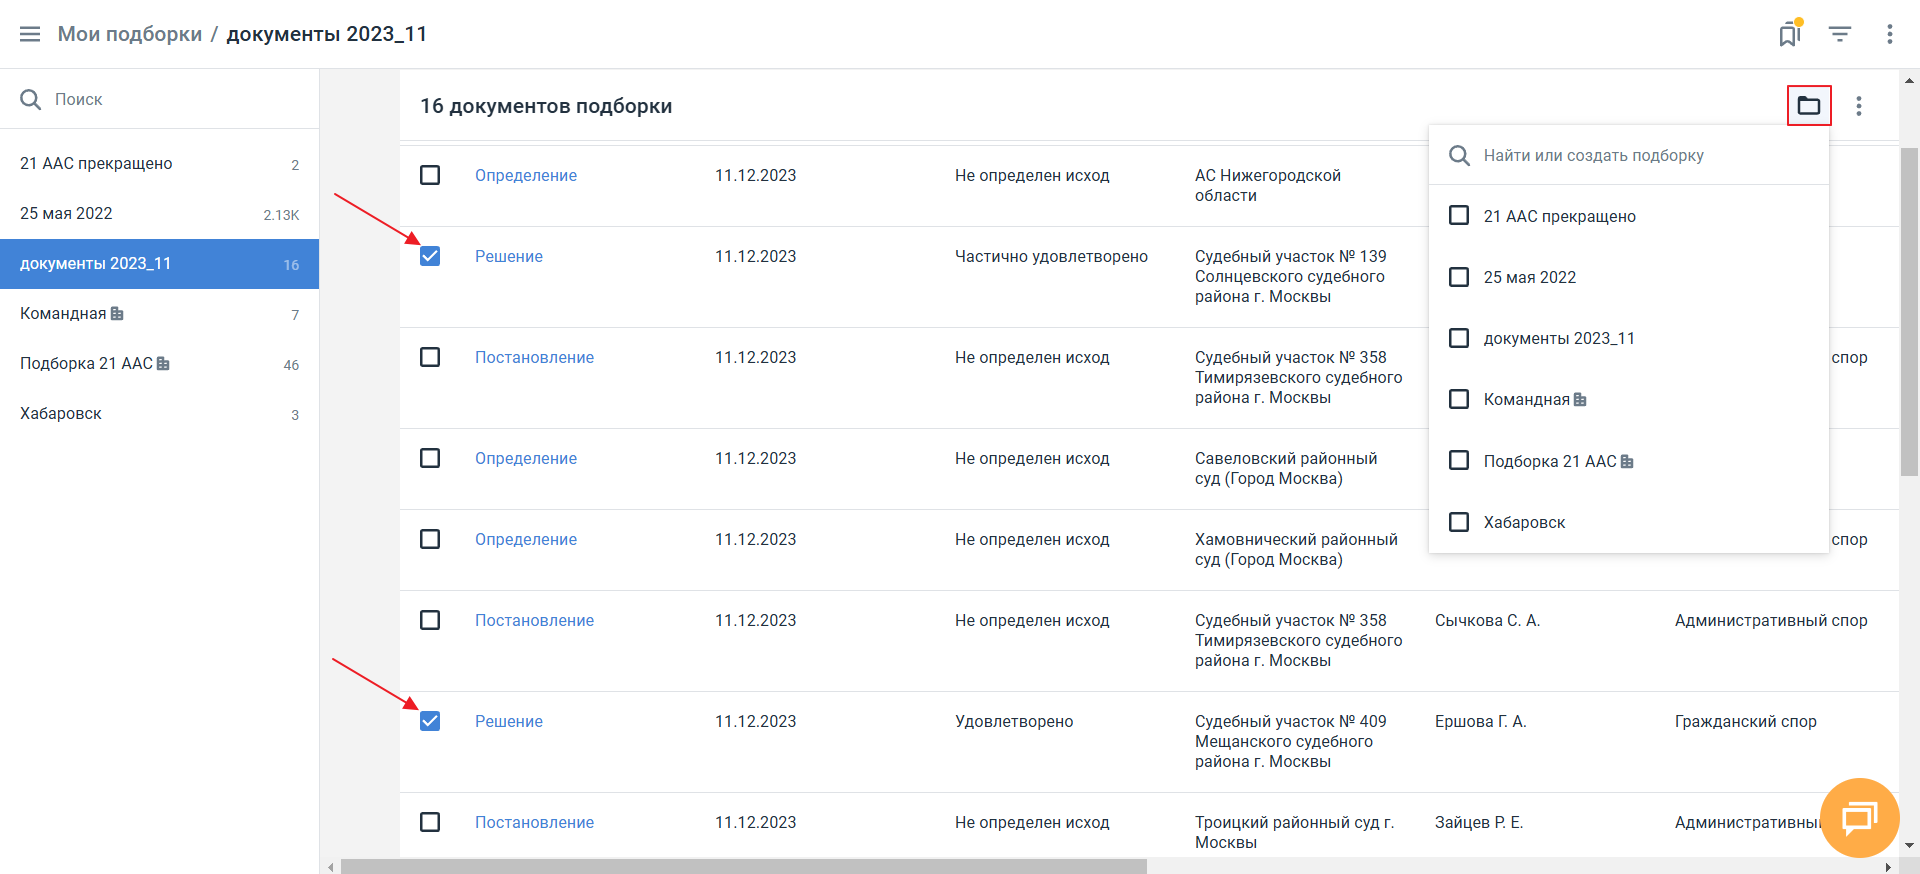
Task: Tick Подборка 21 ААС in the popup
Action: pos(1459,460)
